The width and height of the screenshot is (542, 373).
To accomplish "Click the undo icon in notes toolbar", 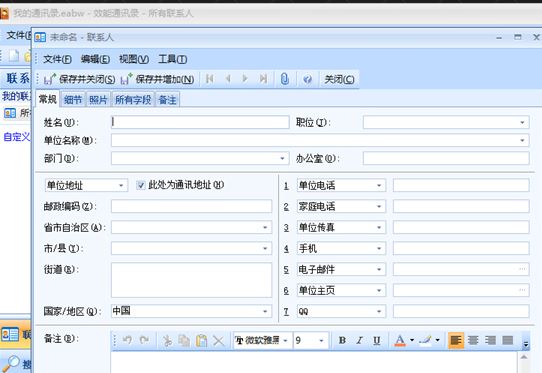I will tap(127, 341).
